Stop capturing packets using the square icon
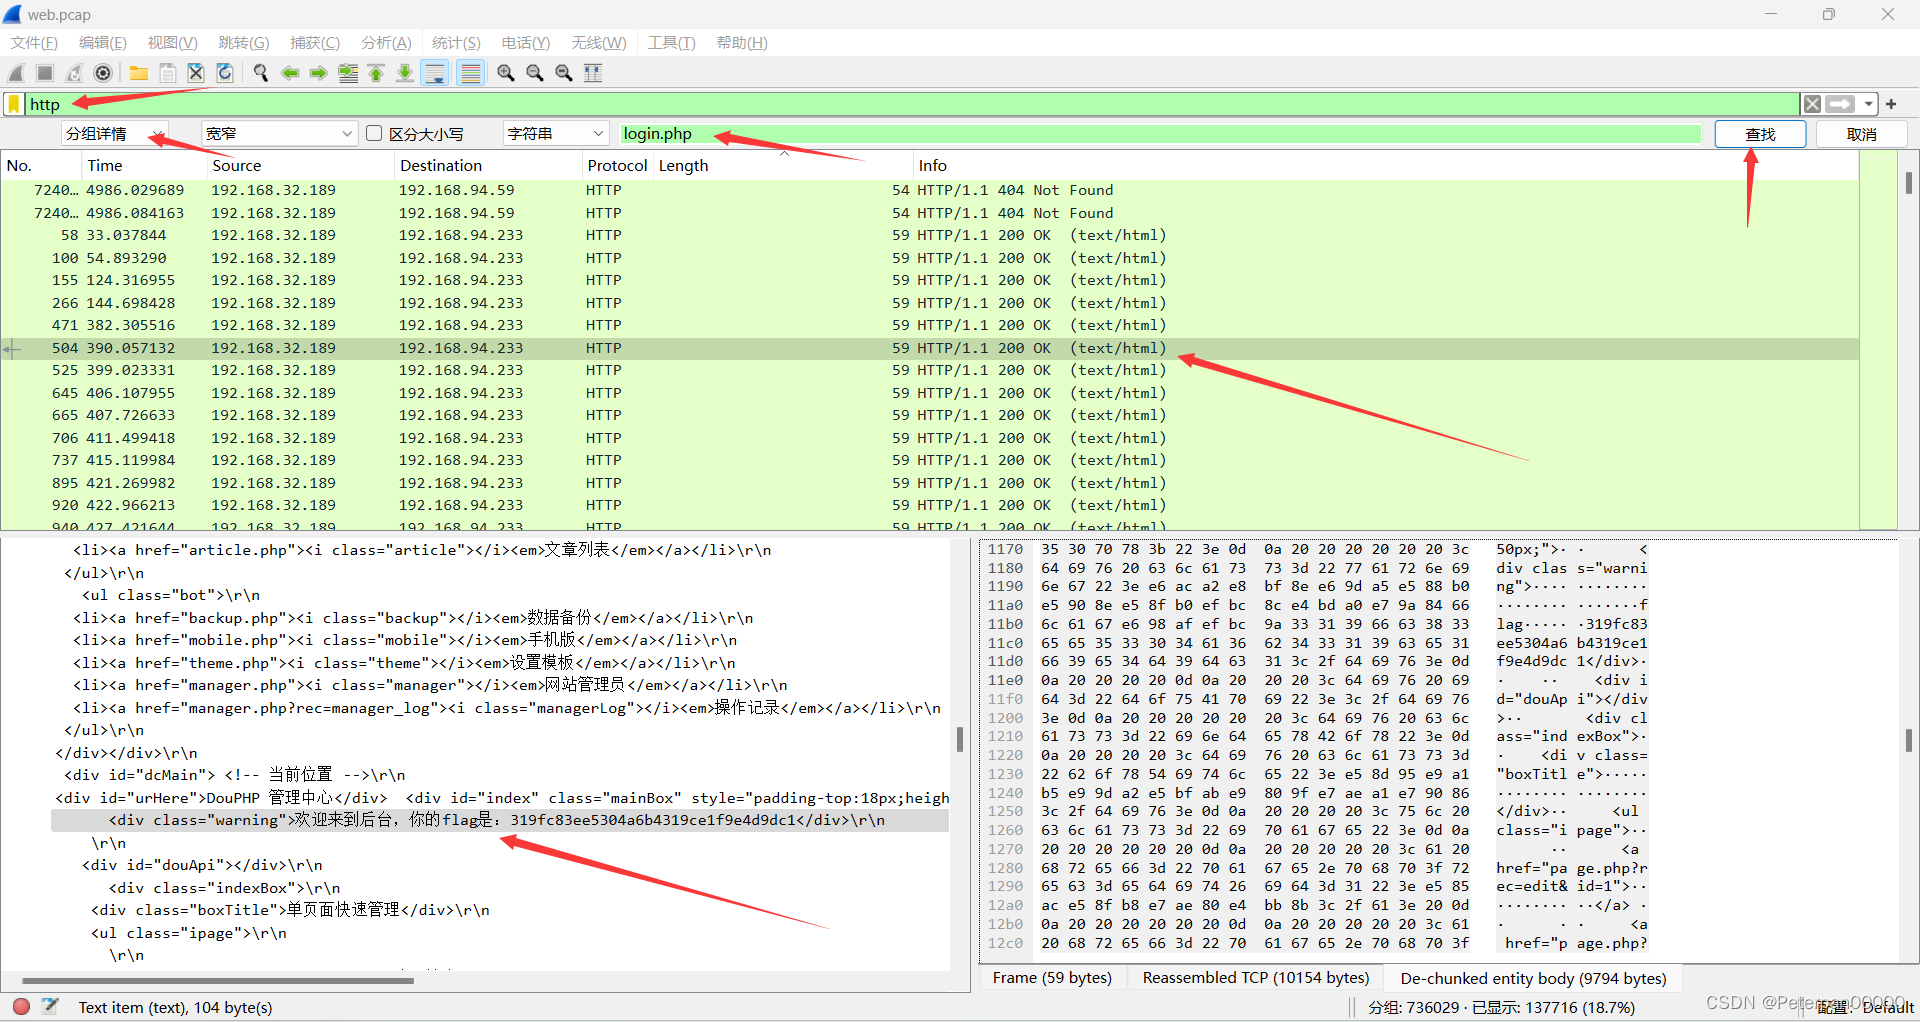The image size is (1920, 1022). pyautogui.click(x=45, y=73)
